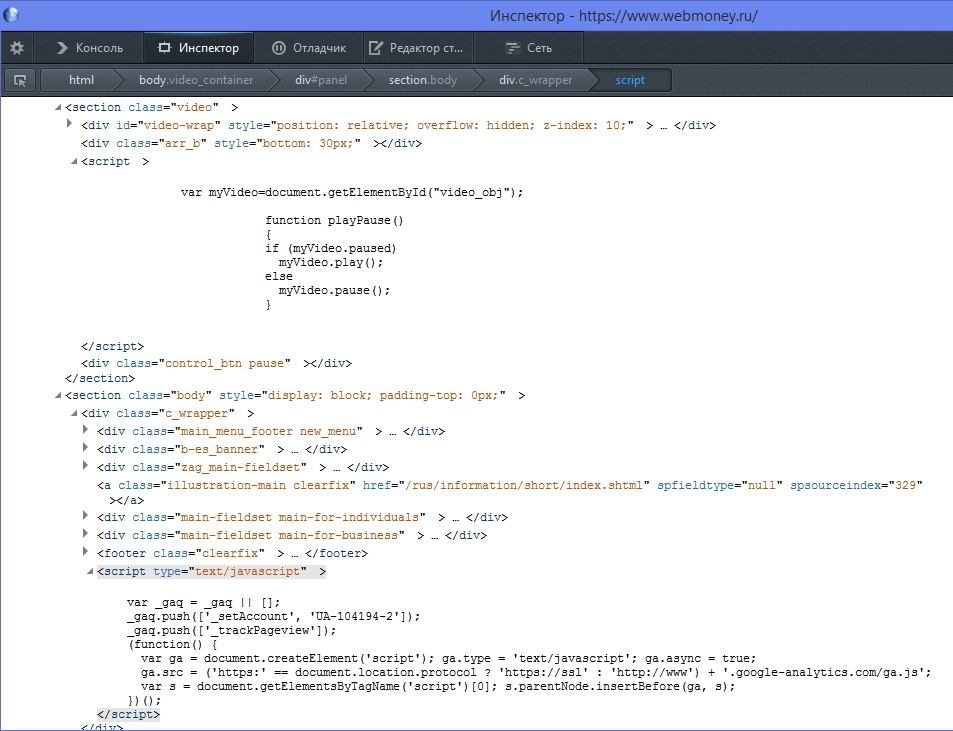The image size is (953, 731).
Task: Select the script breadcrumb
Action: coord(630,80)
